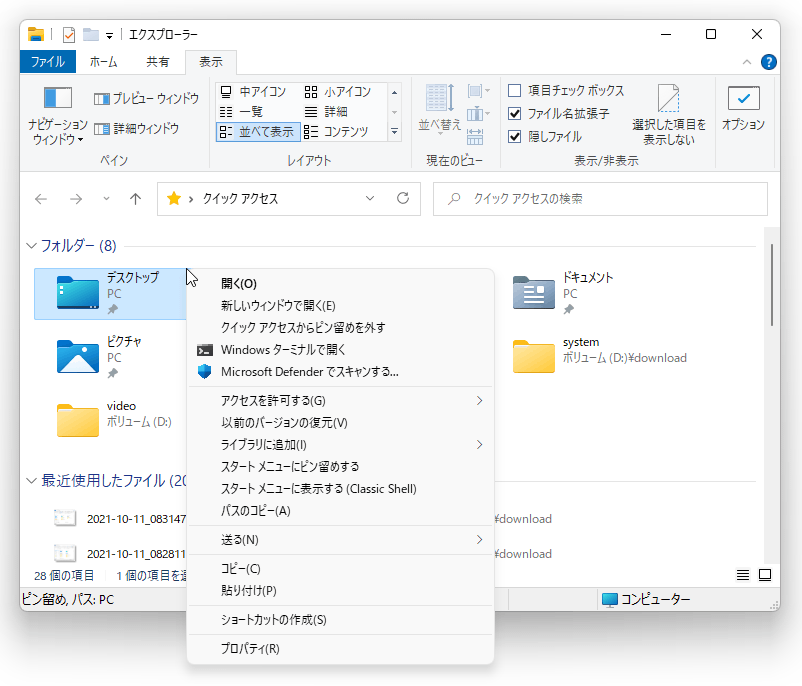Choose クイック アクセスからピン留めを外す
Screen dimensions: 802x686
[340, 327]
